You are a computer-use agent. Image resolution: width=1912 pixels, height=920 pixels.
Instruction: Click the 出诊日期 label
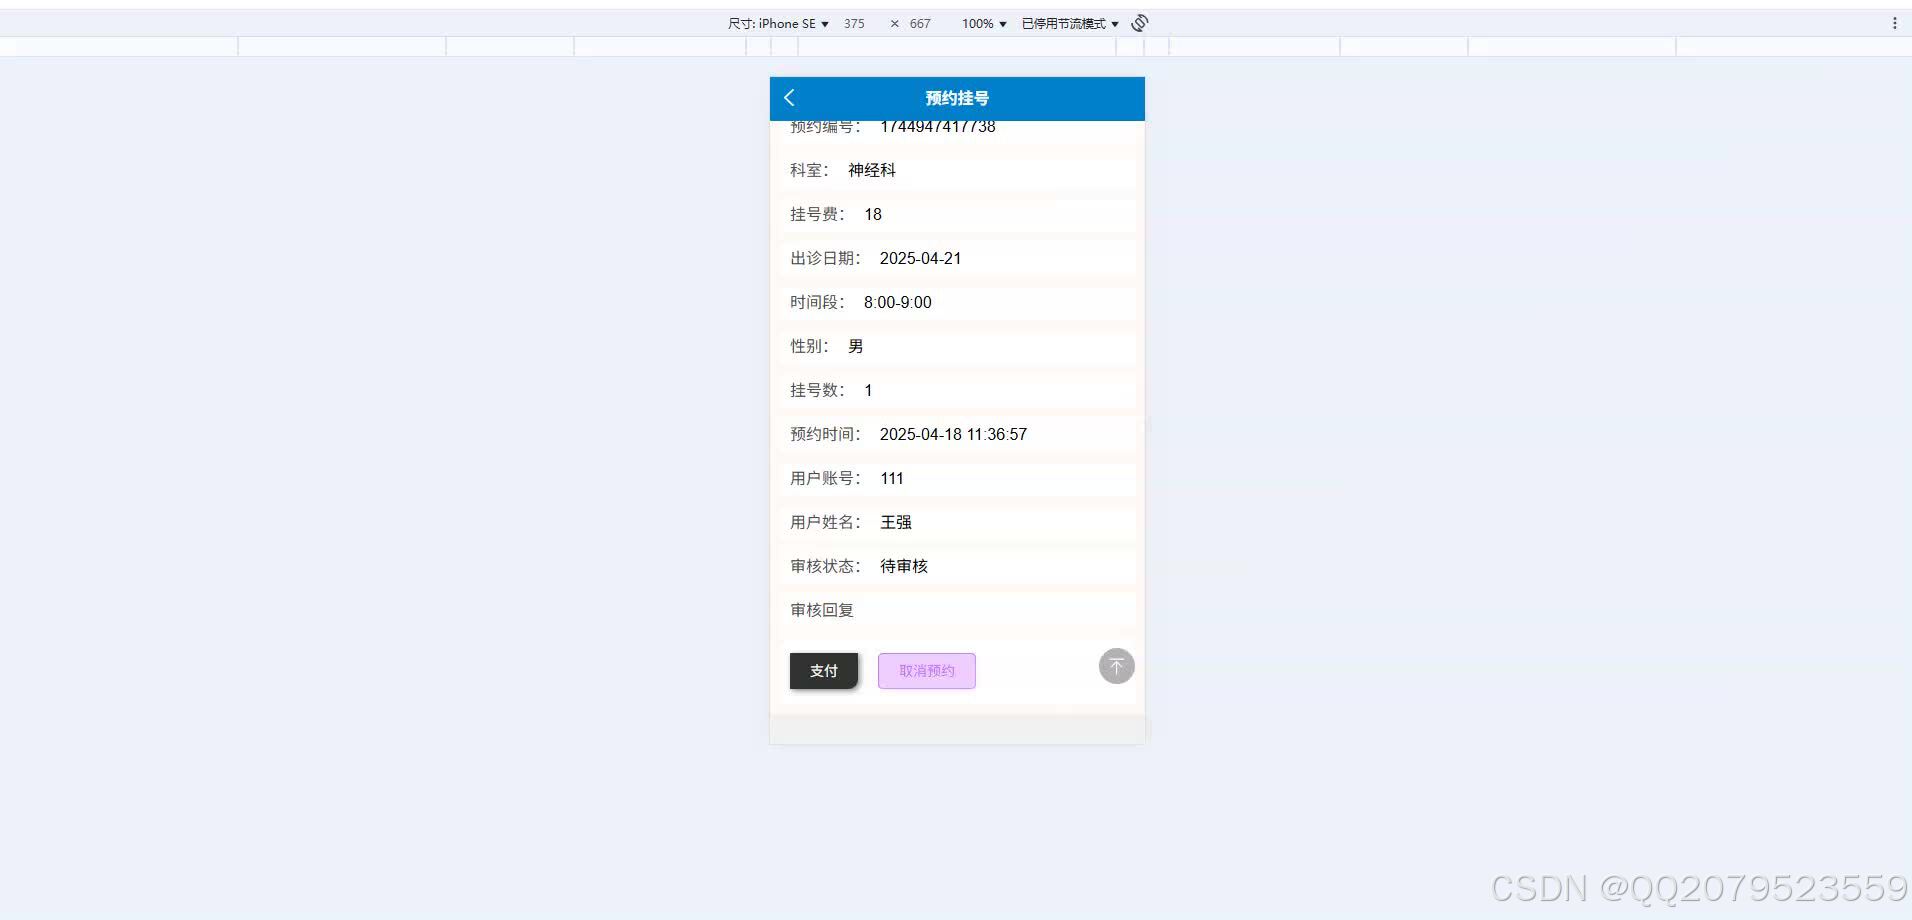coord(825,258)
